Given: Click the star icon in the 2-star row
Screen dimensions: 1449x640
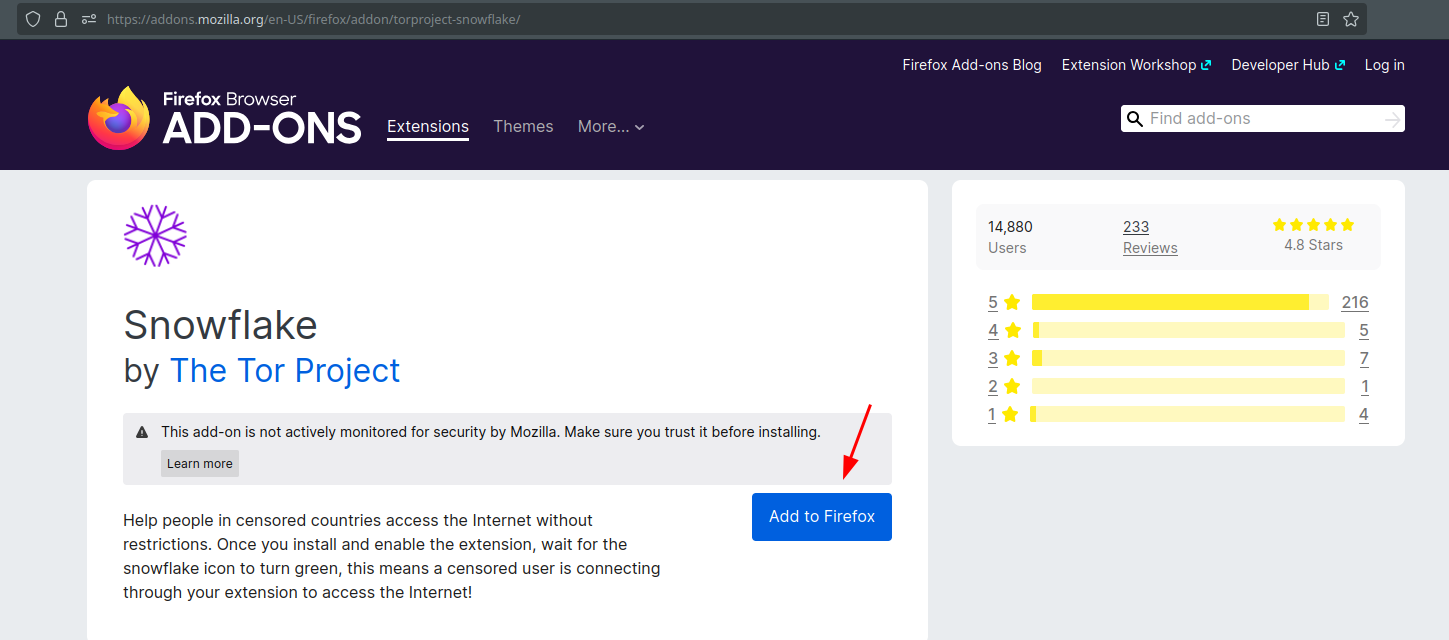Looking at the screenshot, I should (x=1012, y=386).
